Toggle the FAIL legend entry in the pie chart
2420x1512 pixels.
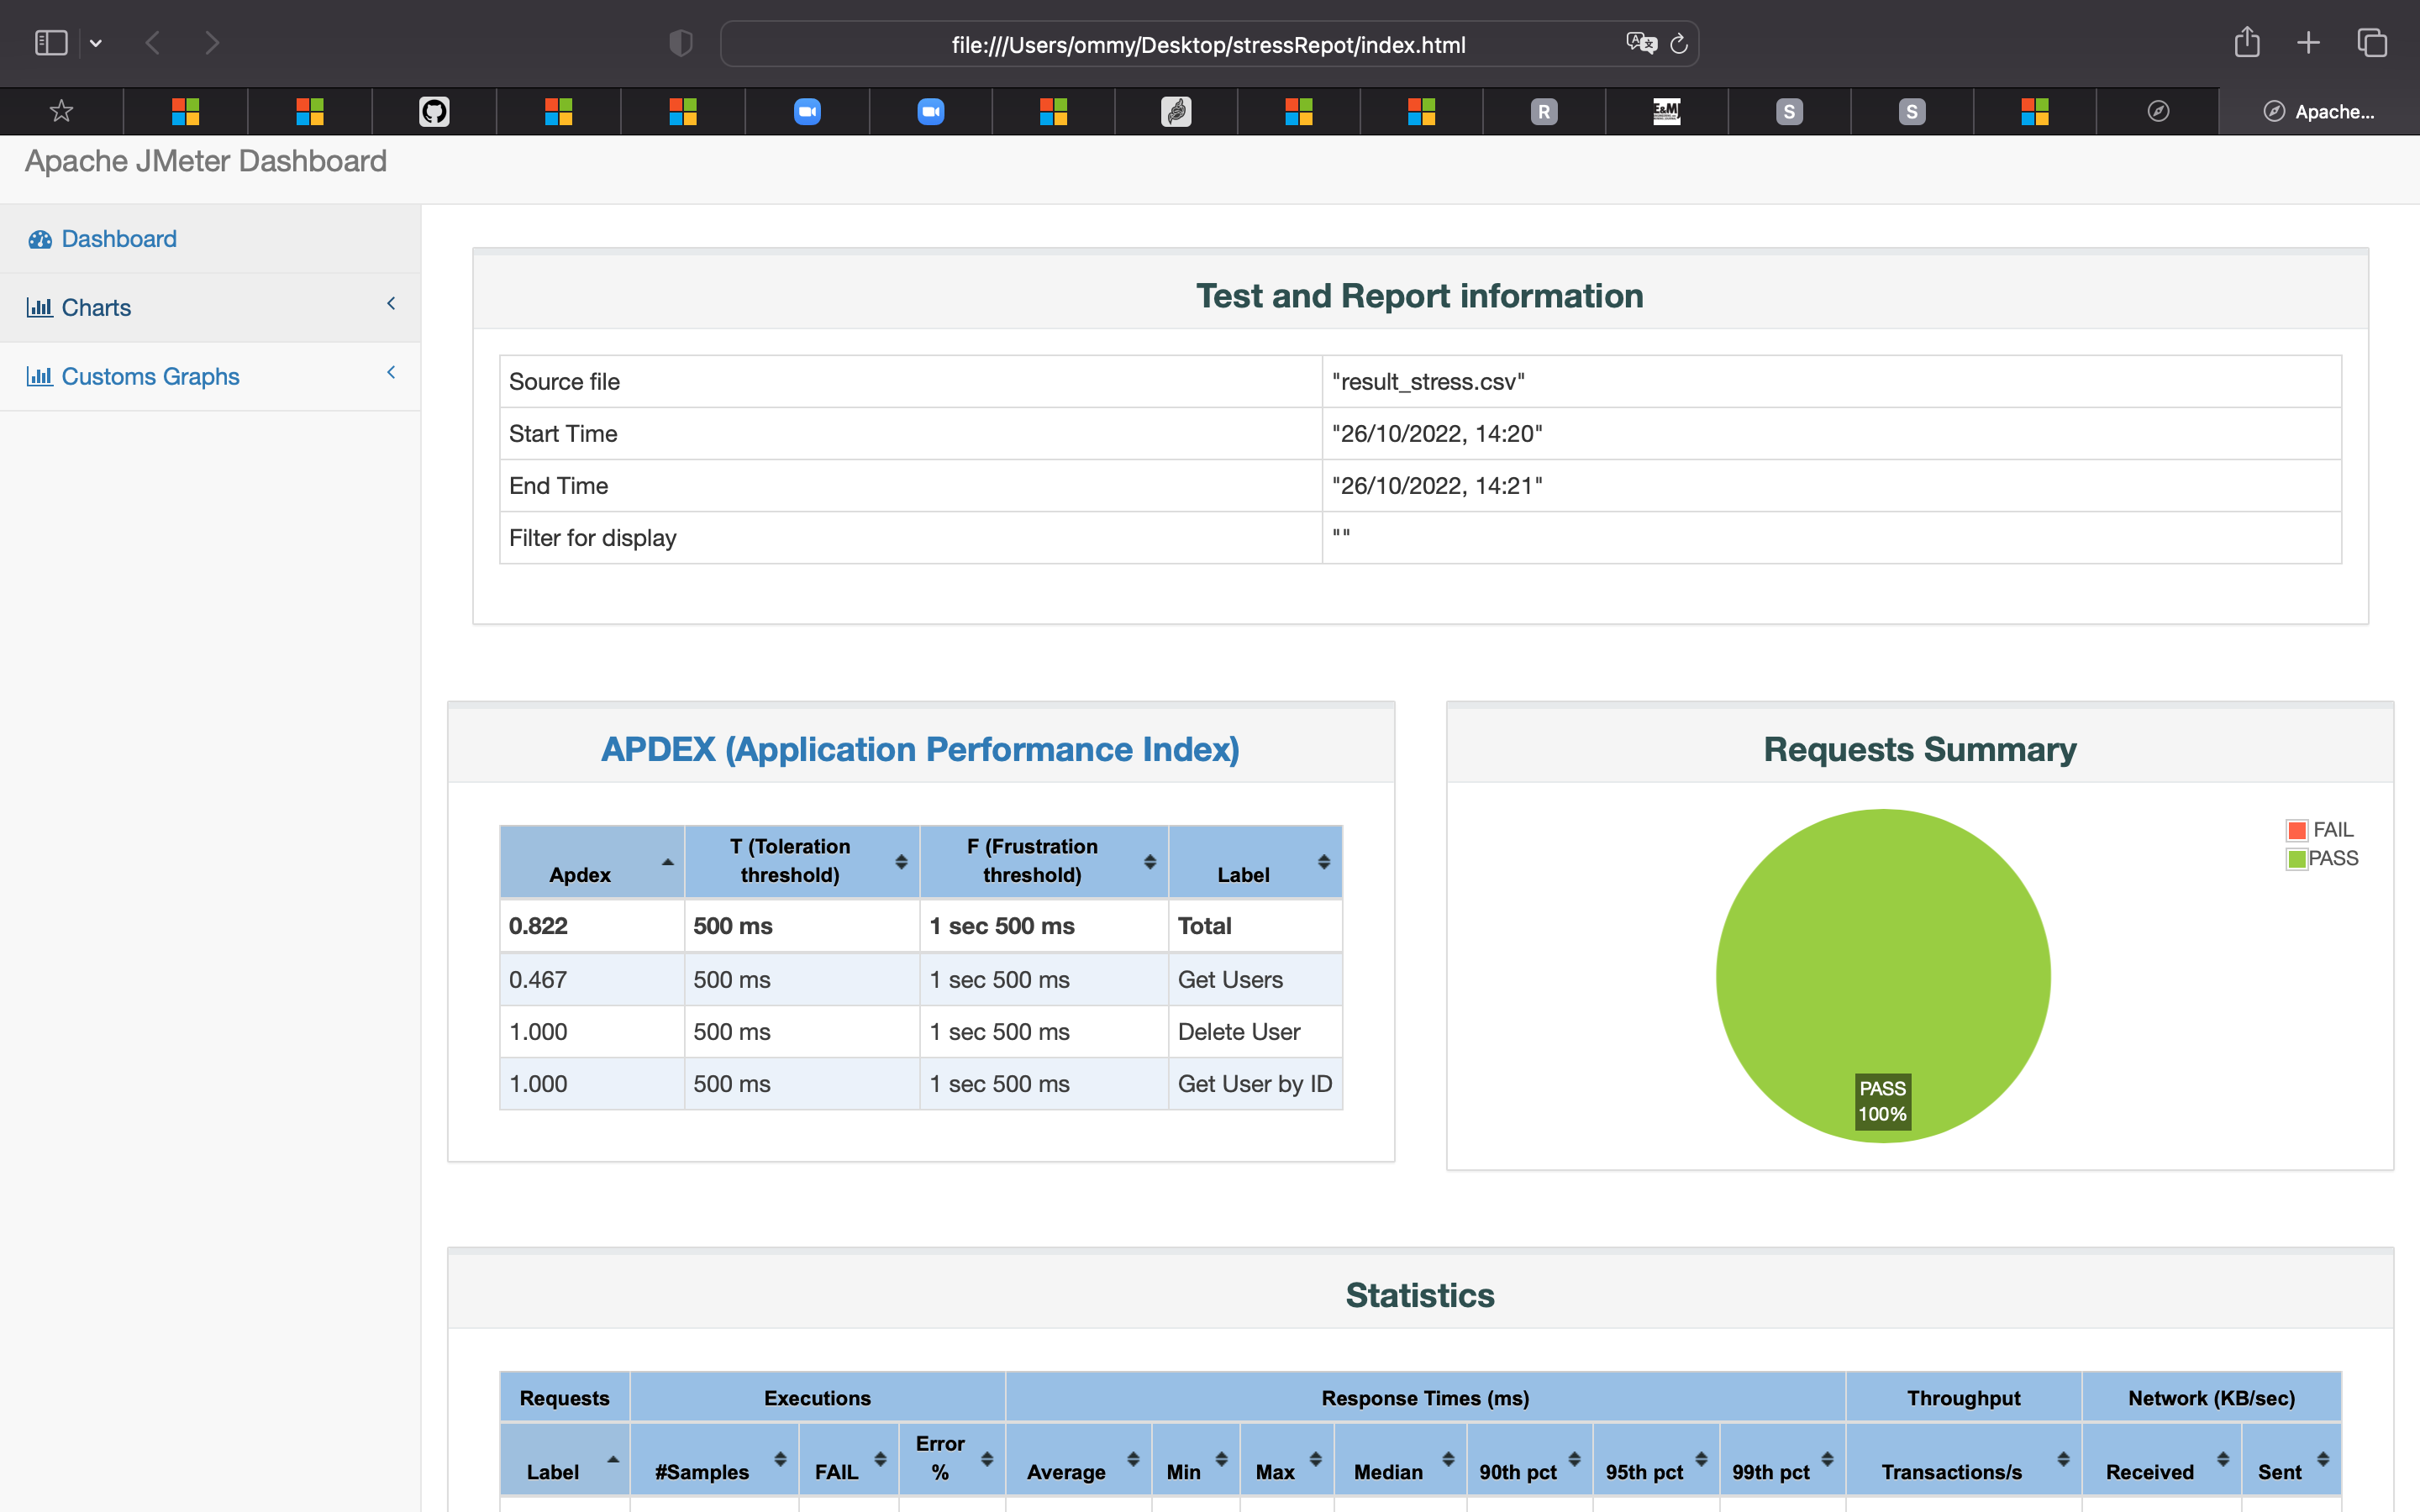(x=2320, y=830)
